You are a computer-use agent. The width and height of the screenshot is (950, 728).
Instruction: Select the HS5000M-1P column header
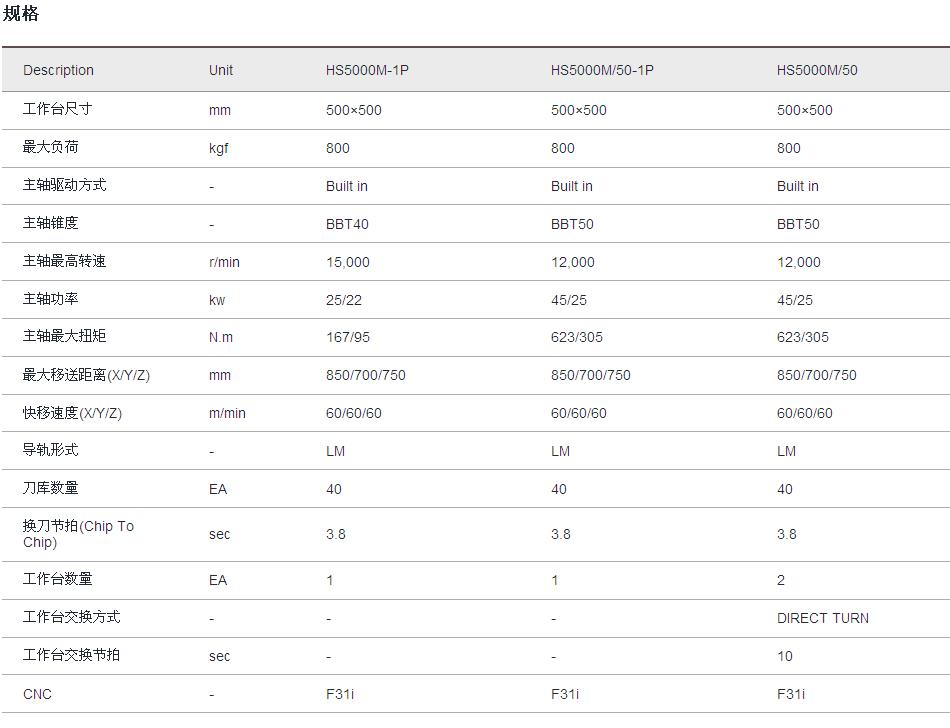367,70
